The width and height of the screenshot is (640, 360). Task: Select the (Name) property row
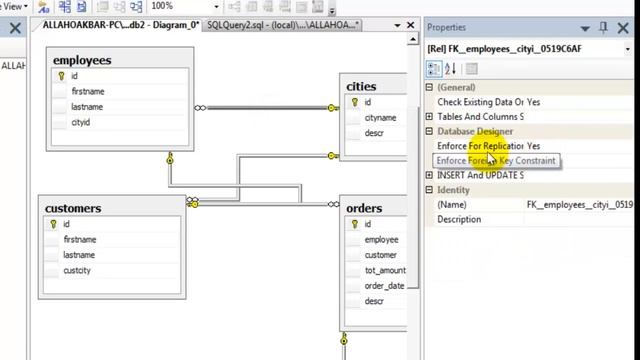tap(530, 204)
